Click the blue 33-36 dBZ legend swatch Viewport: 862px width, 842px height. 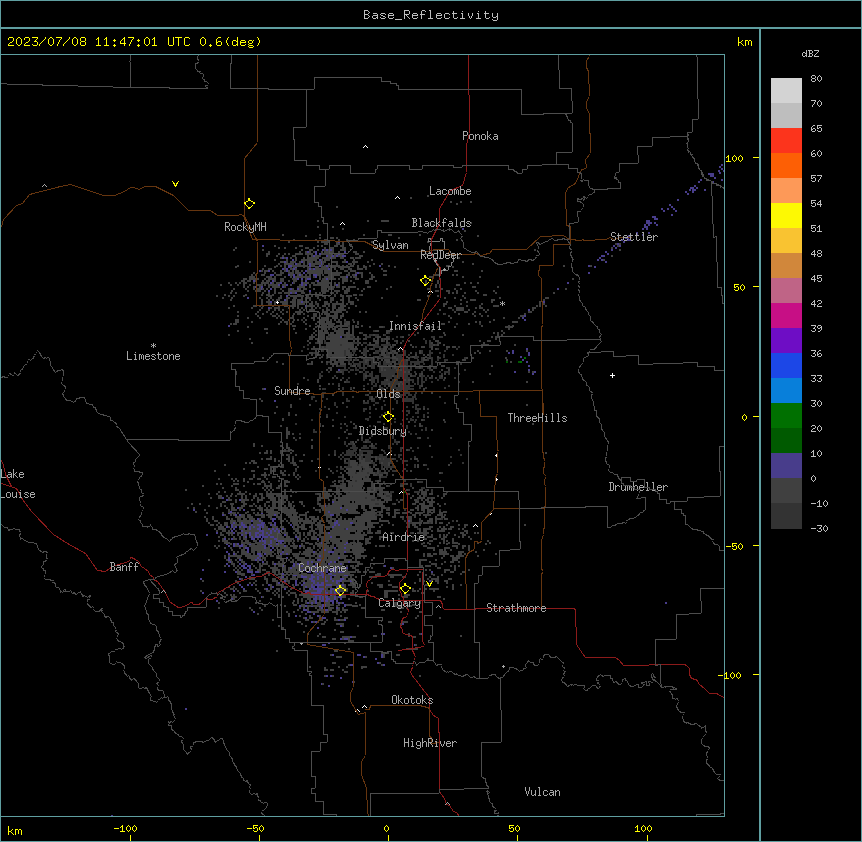pos(786,365)
